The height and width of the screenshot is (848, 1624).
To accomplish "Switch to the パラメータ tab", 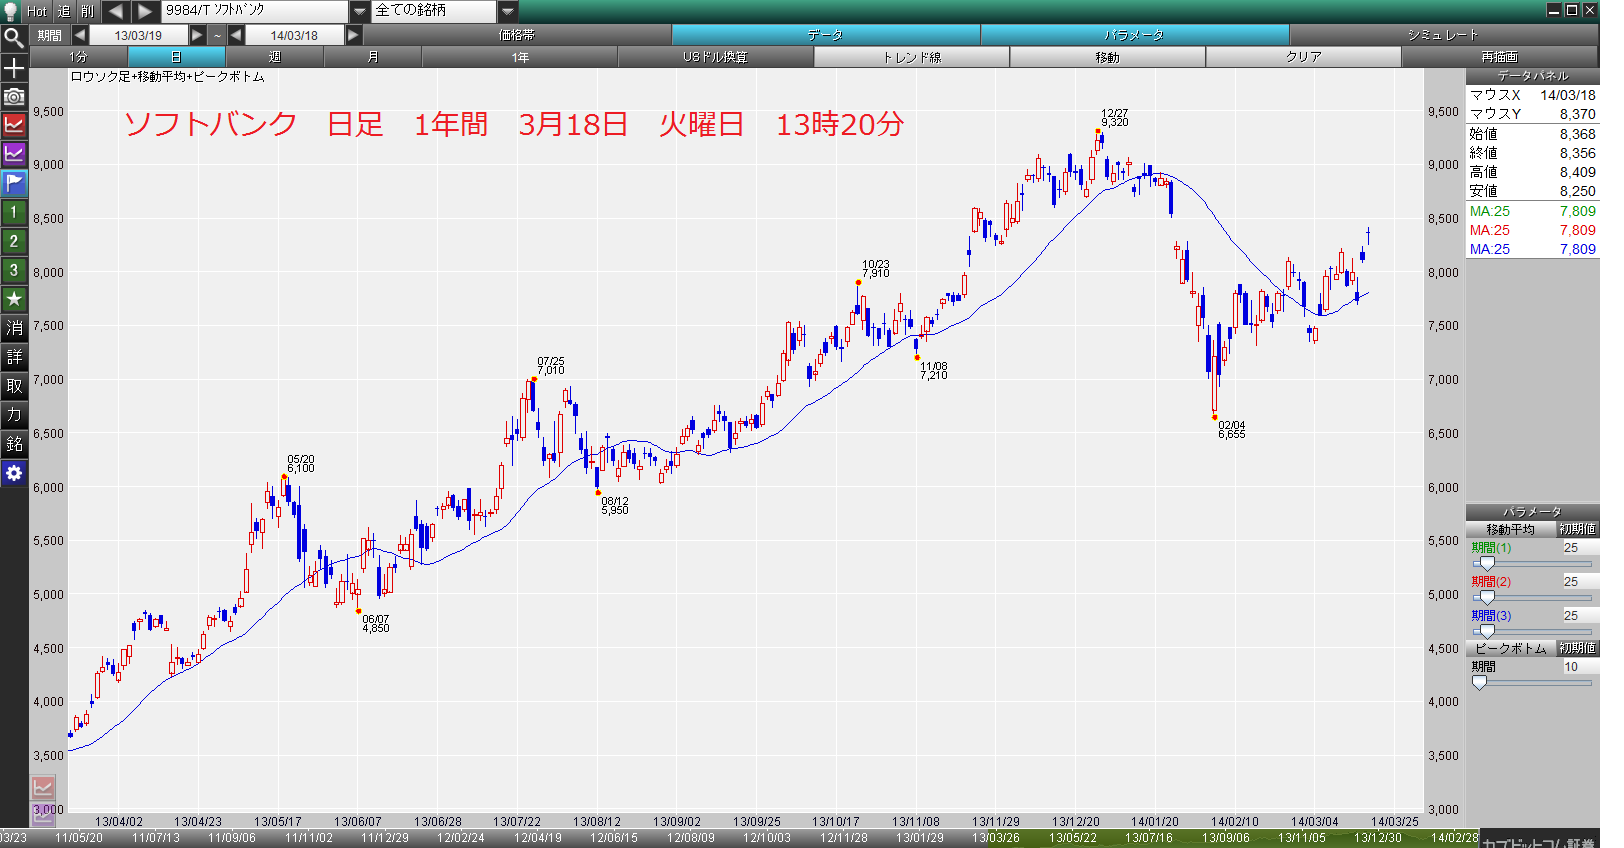I will coord(1135,35).
